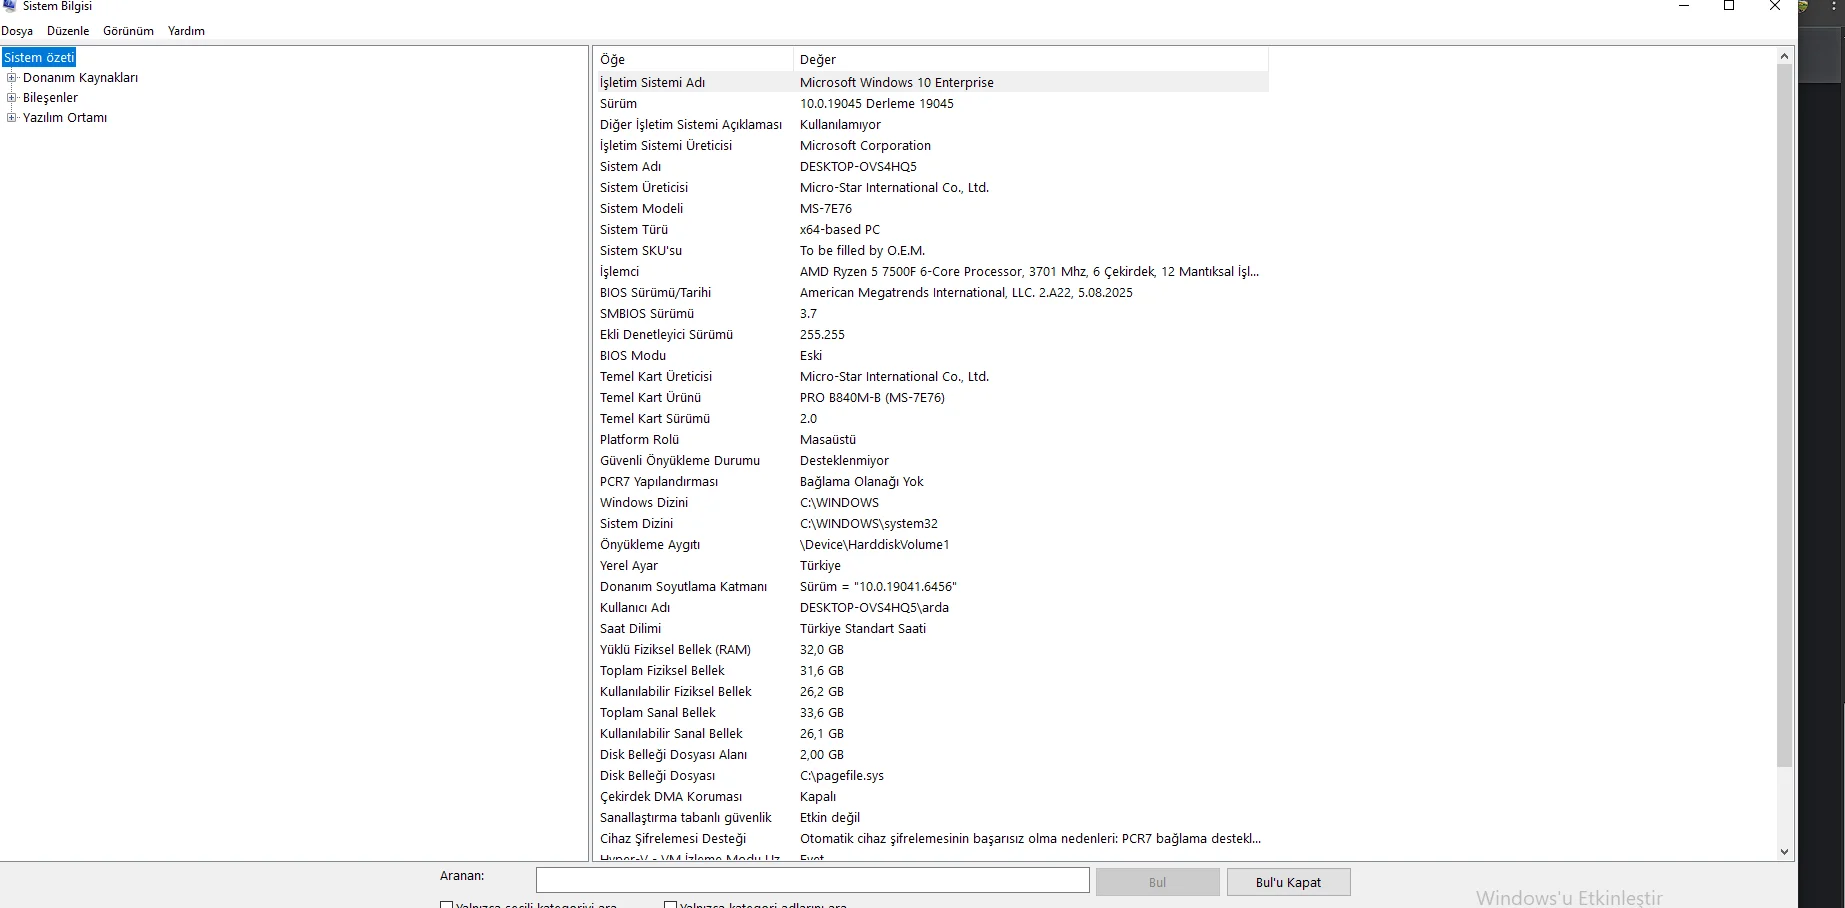The image size is (1845, 908).
Task: Click the PRO B840M-B (MS-7E76) value
Action: (x=872, y=397)
